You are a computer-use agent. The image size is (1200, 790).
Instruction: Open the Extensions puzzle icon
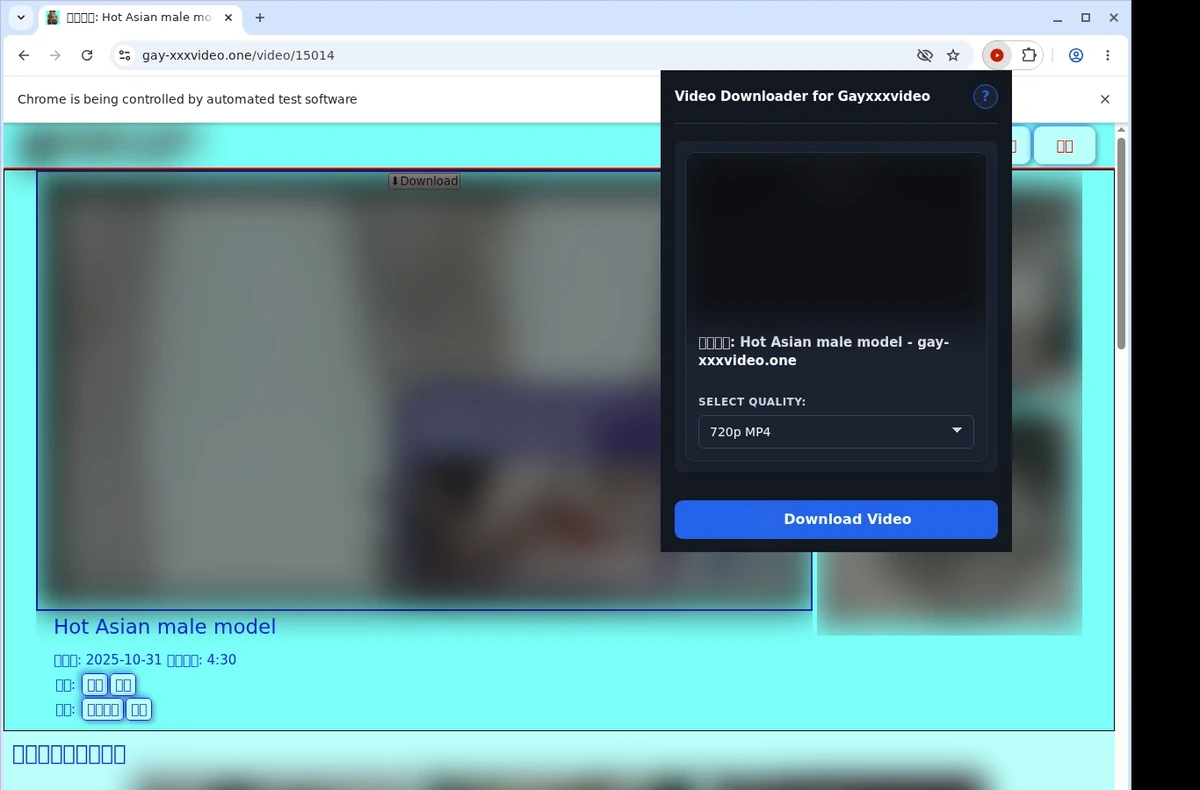[1028, 56]
